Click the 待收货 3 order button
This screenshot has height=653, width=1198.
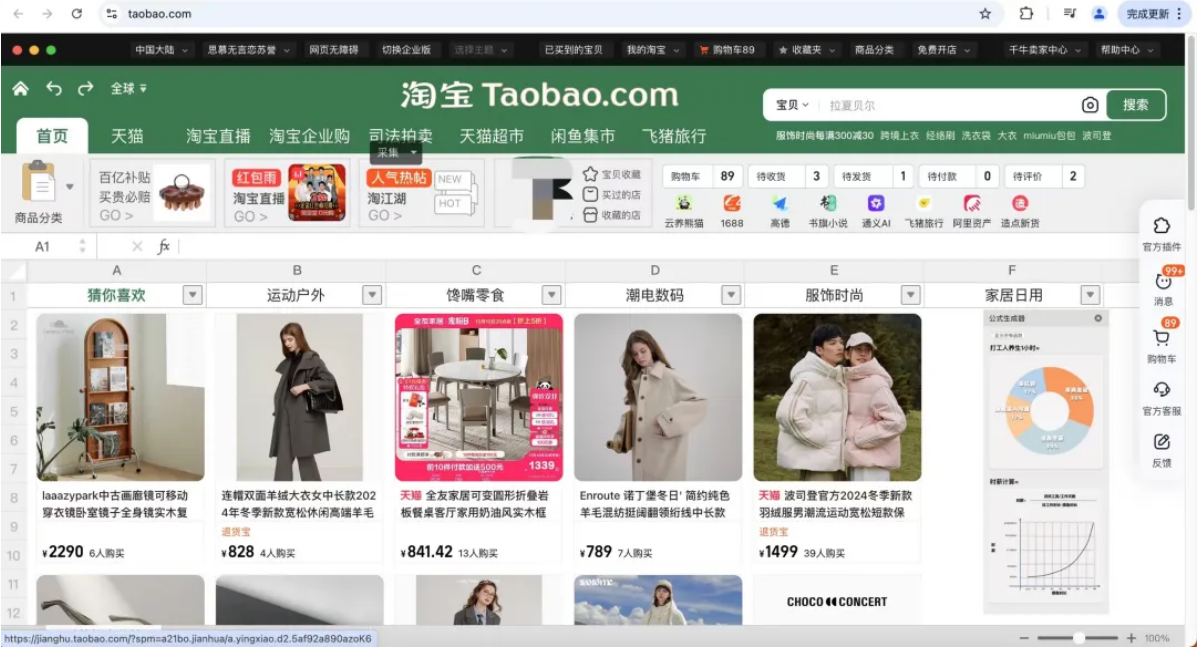789,176
